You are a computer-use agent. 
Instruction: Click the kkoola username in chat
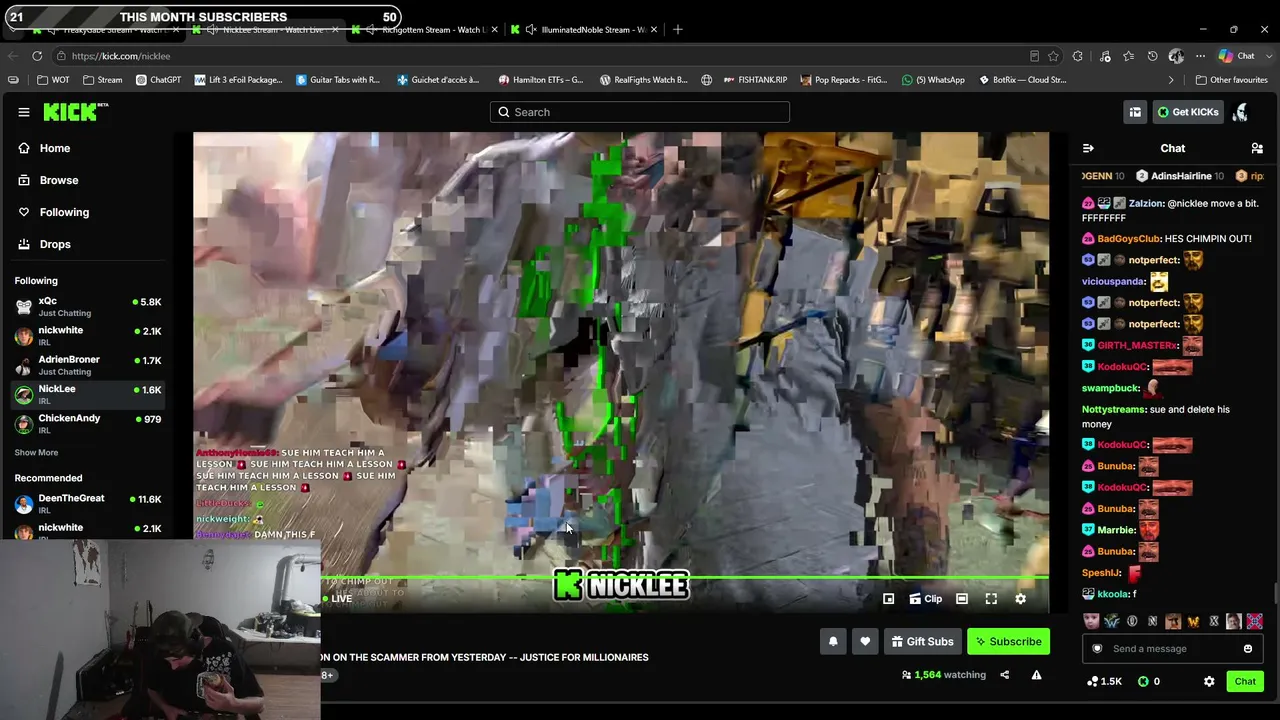[1113, 594]
